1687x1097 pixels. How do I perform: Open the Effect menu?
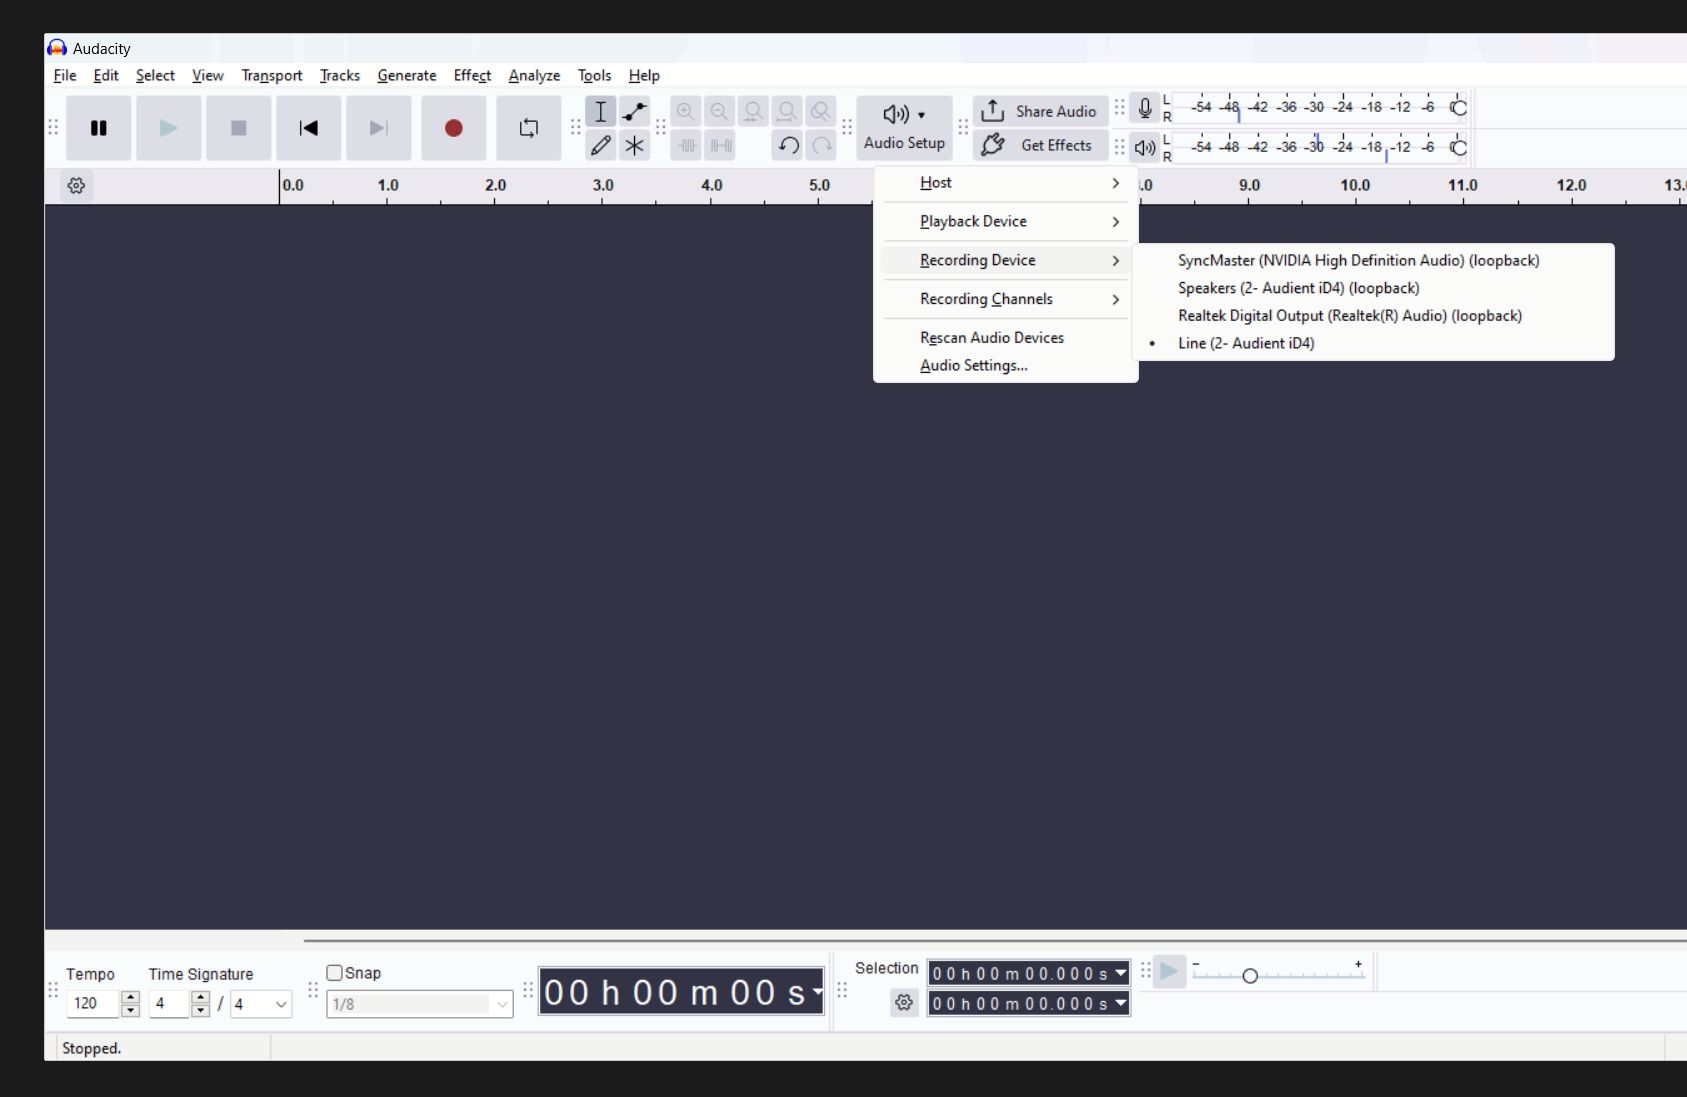pyautogui.click(x=472, y=75)
